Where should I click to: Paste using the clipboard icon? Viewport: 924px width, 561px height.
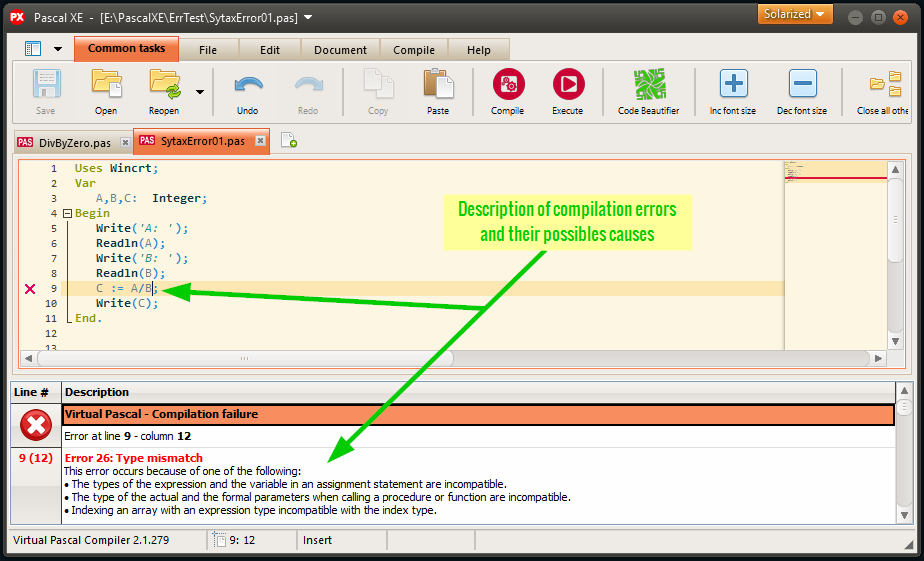tap(438, 84)
